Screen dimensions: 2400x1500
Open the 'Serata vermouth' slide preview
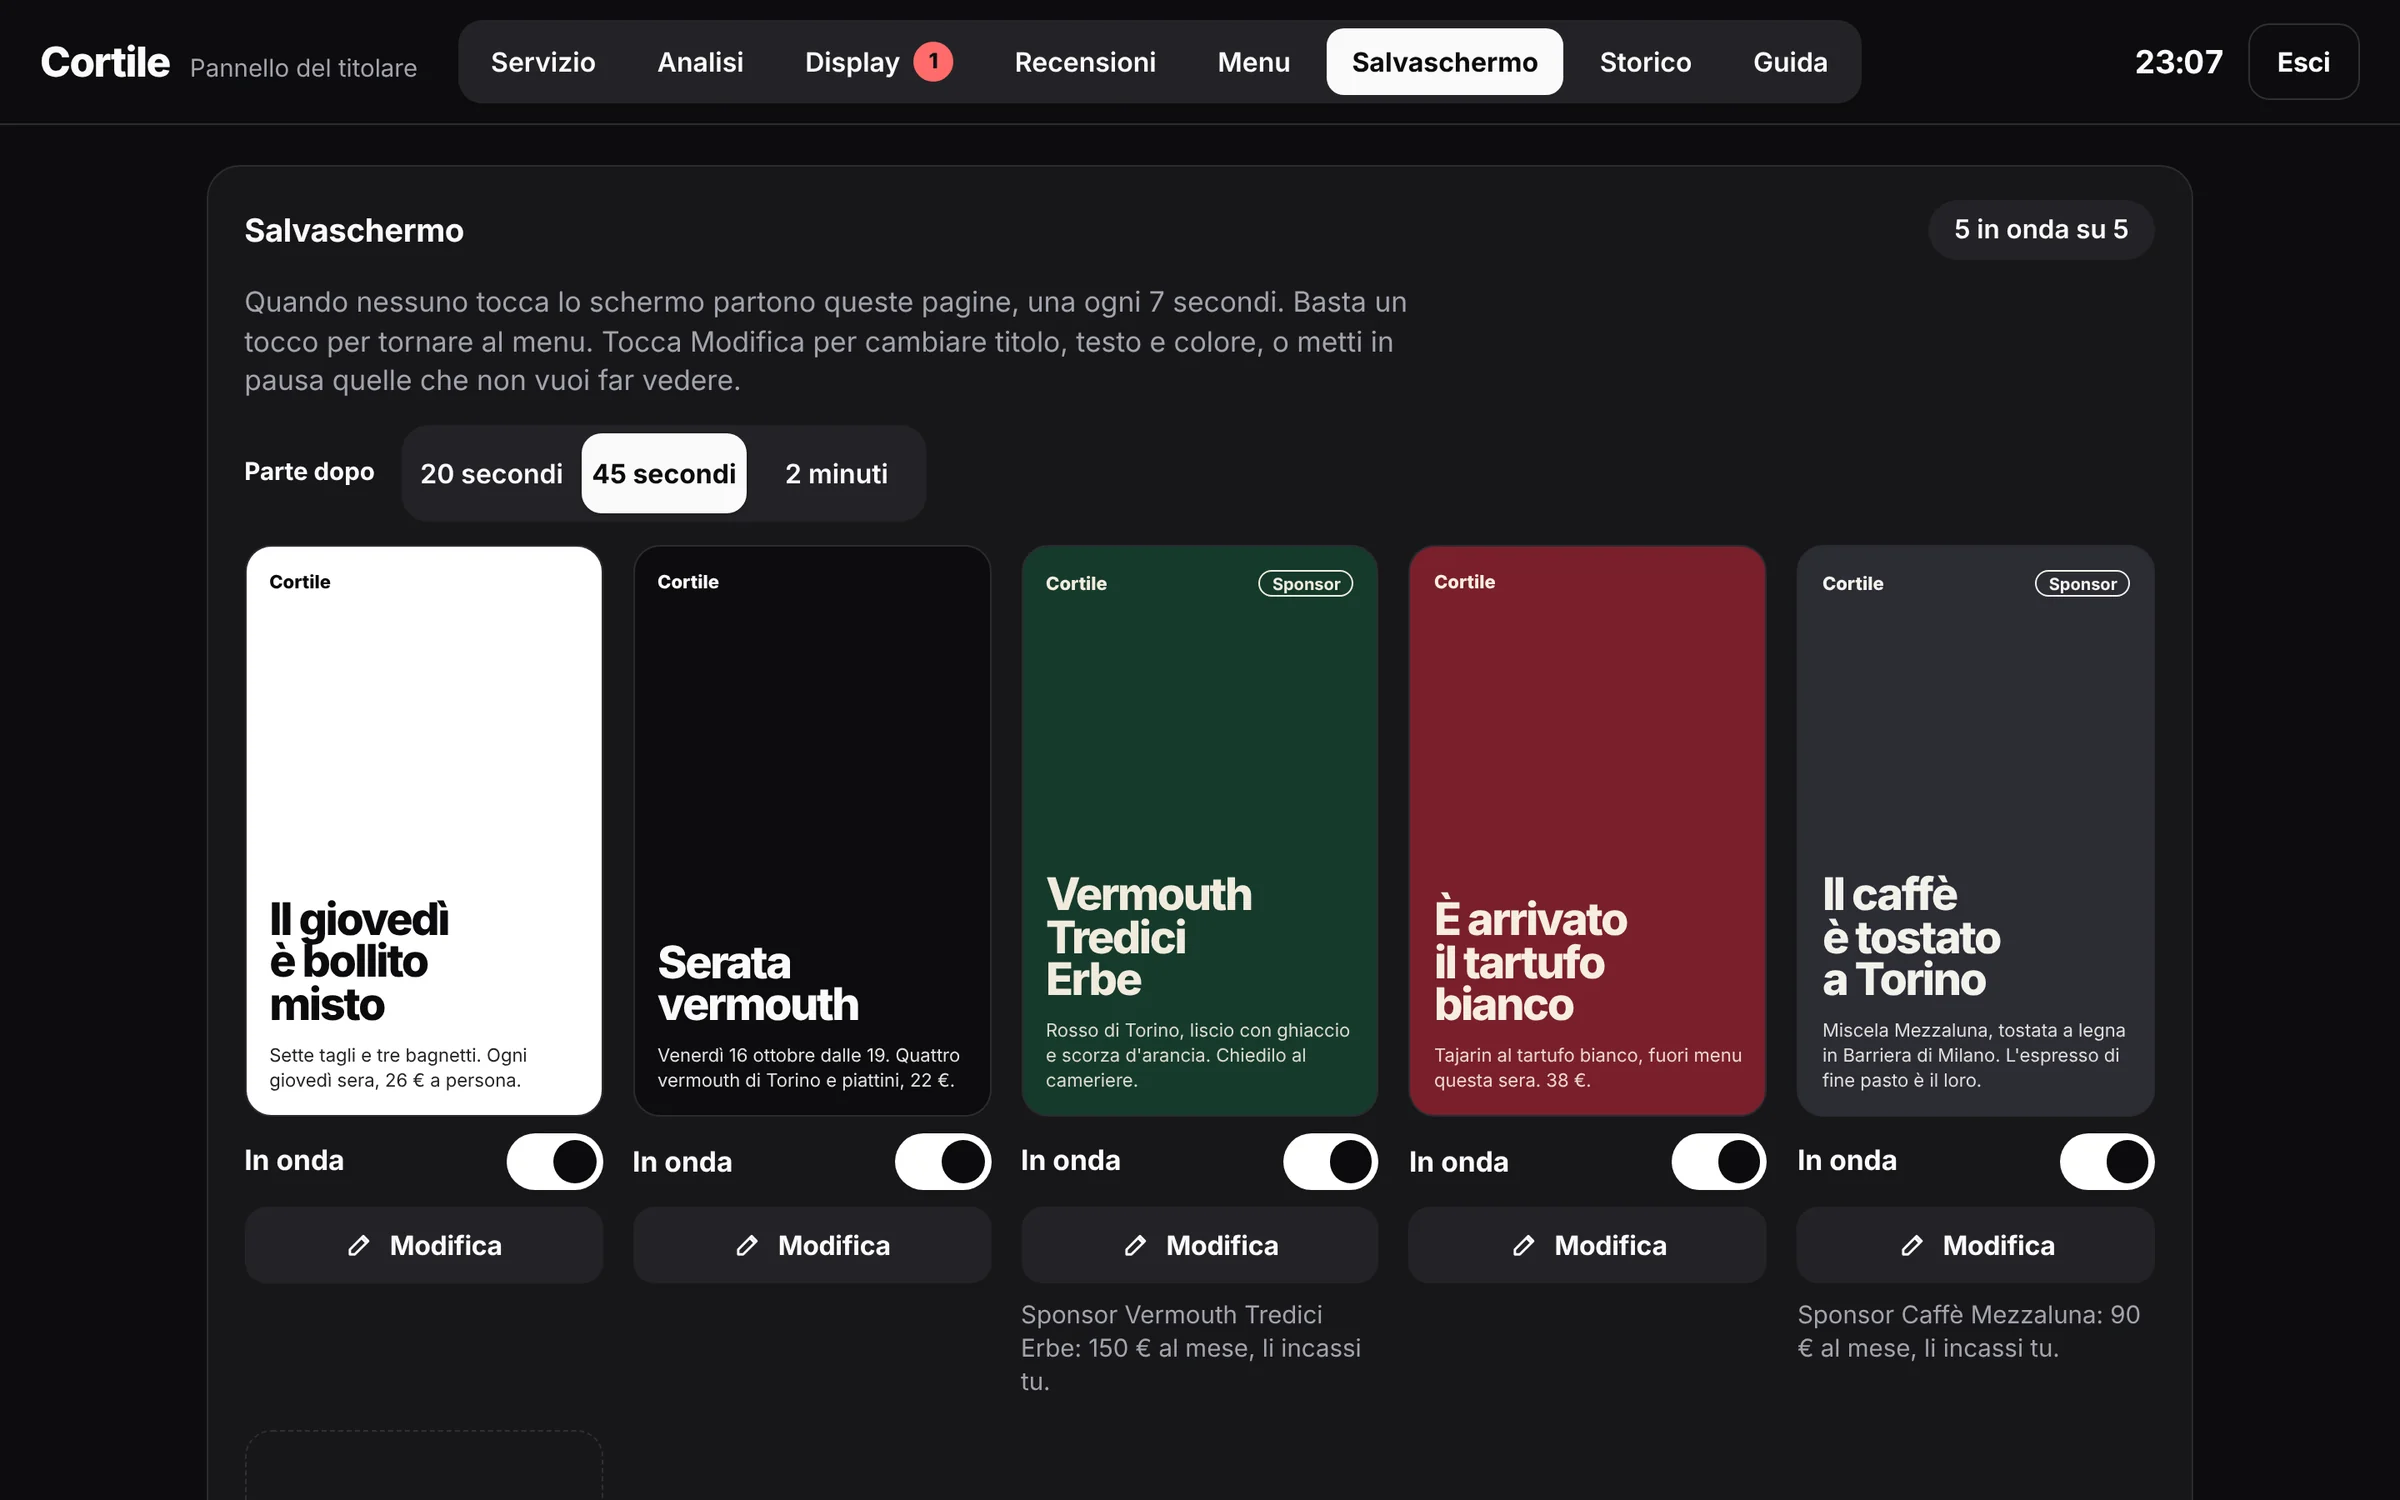pyautogui.click(x=812, y=830)
